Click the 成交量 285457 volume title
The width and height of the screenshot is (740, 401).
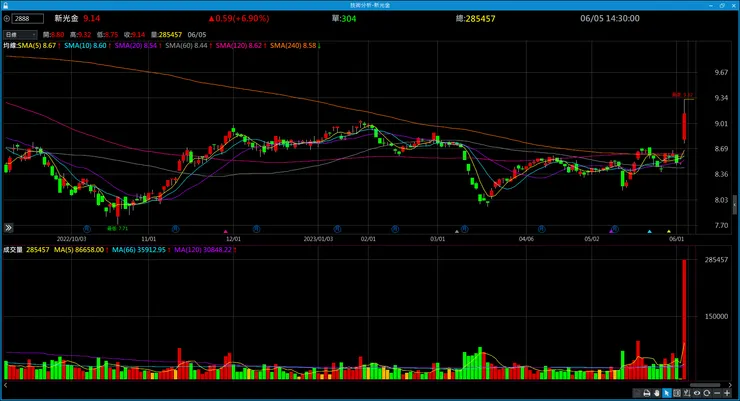pos(26,250)
